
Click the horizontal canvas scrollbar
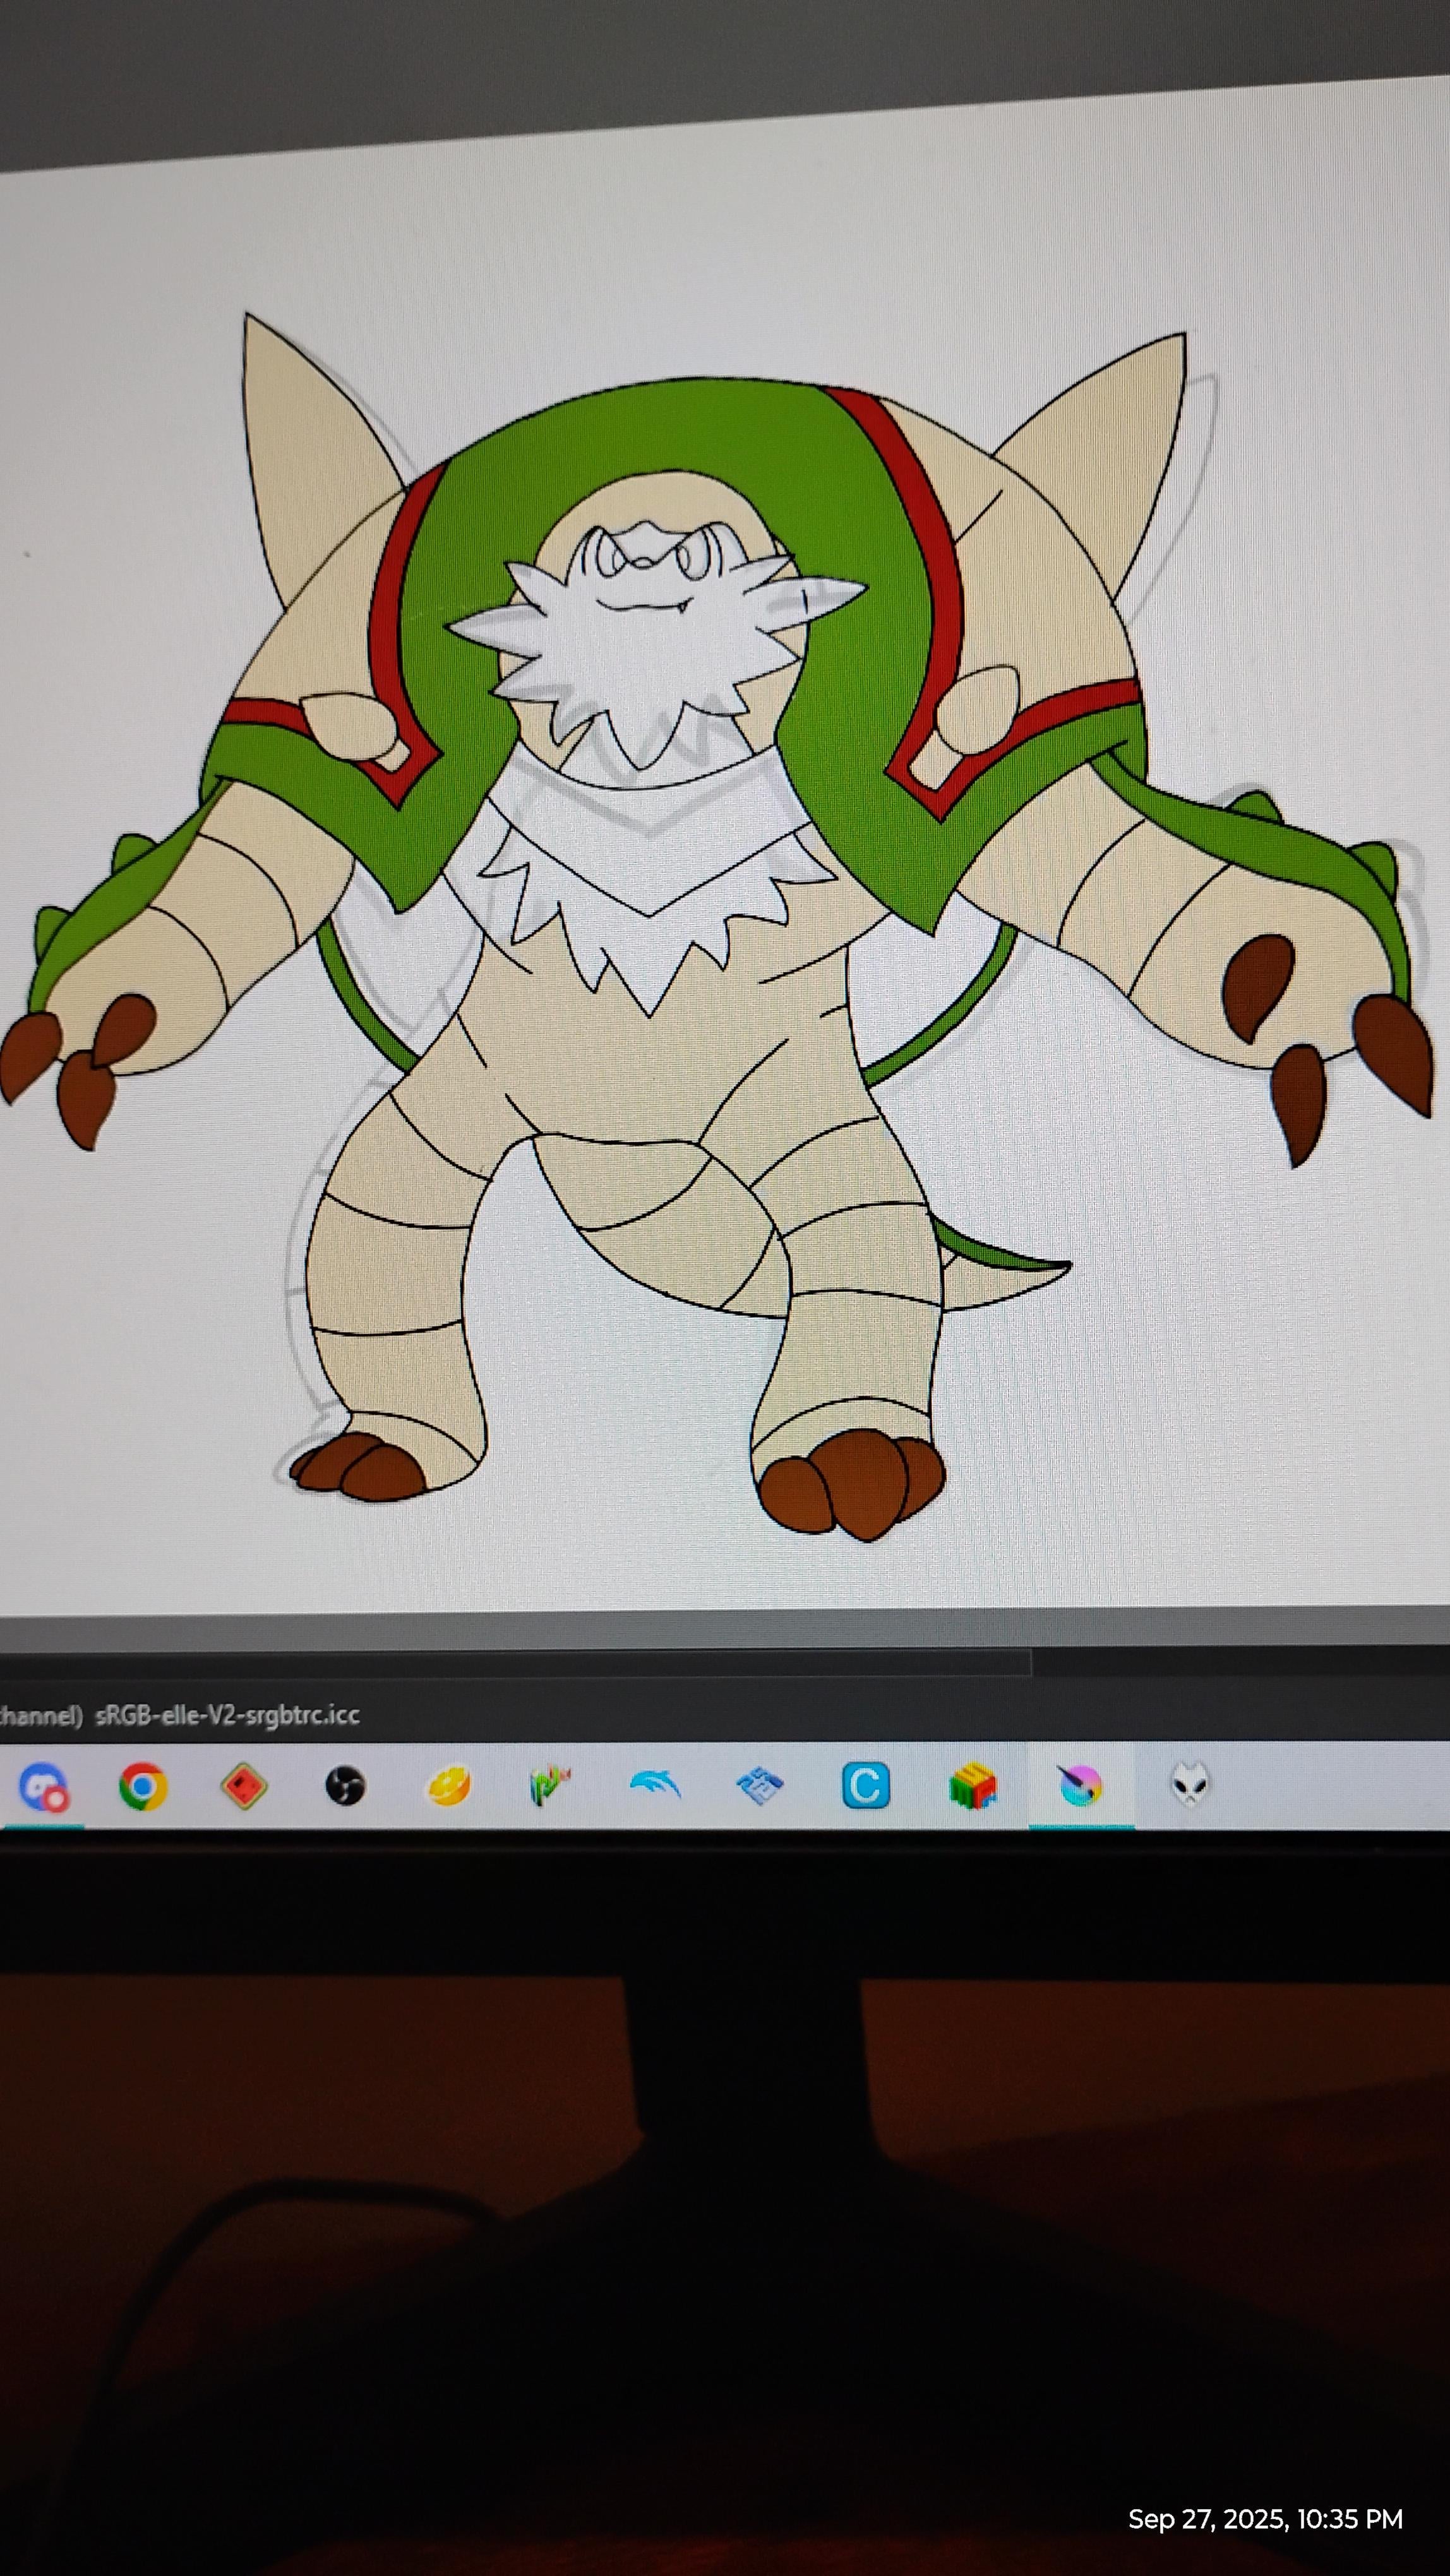point(500,1663)
